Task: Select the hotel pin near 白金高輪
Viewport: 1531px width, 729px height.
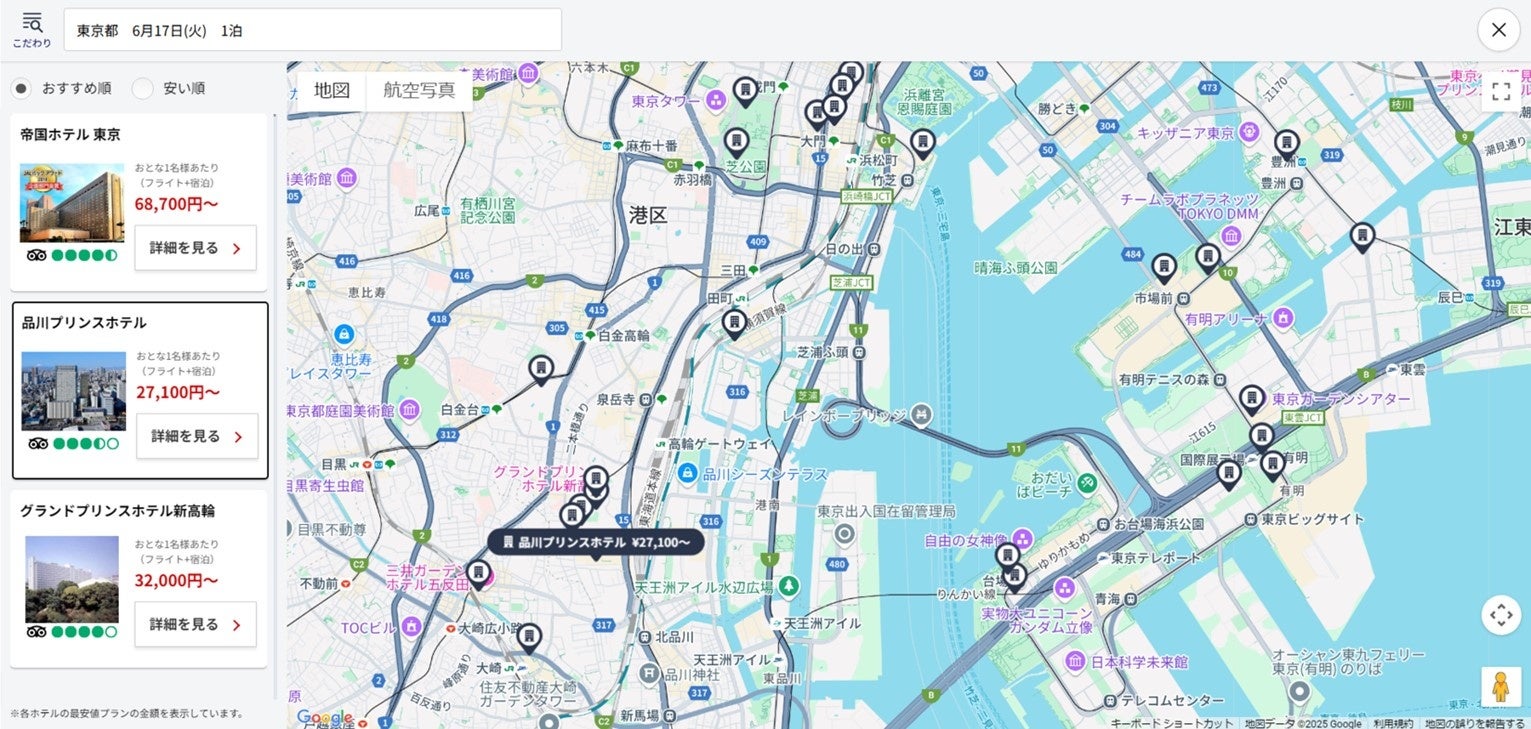Action: 541,371
